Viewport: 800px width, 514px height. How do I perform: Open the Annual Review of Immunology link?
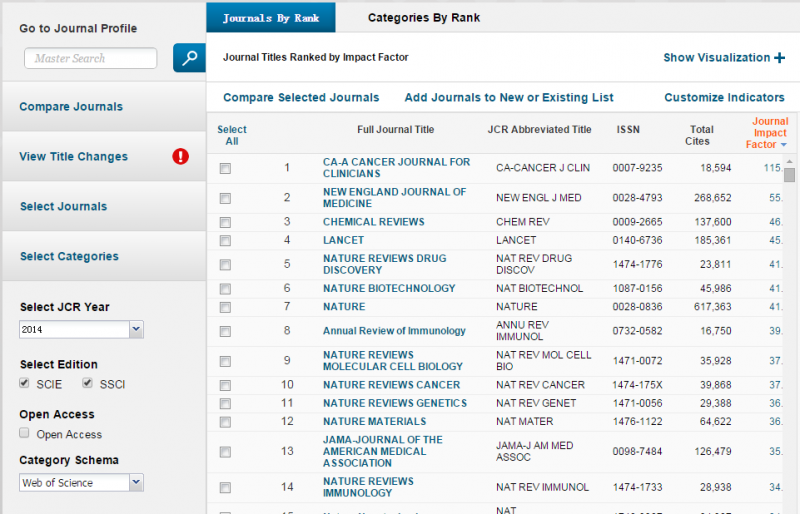click(394, 331)
